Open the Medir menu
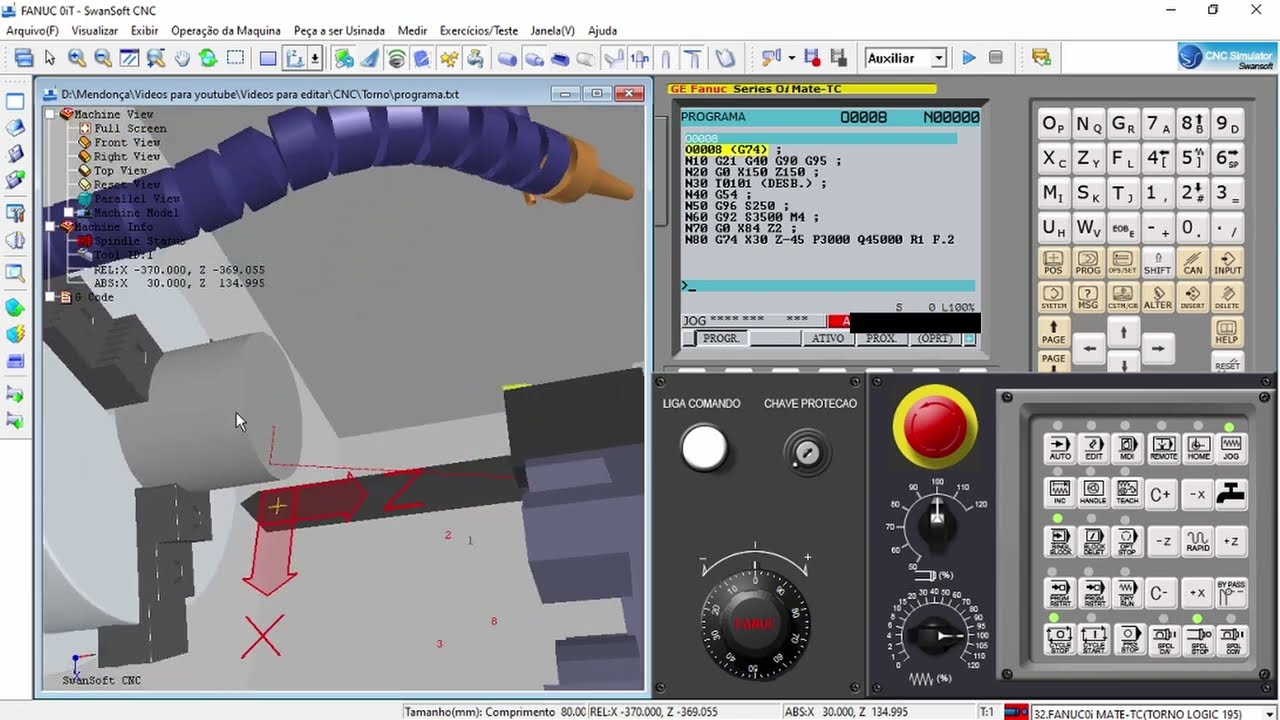 (412, 31)
